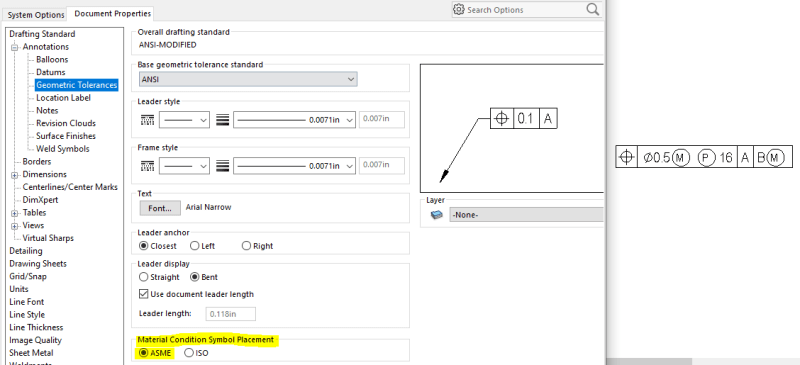
Task: Open Base geometric tolerance standard dropdown
Action: pos(248,79)
